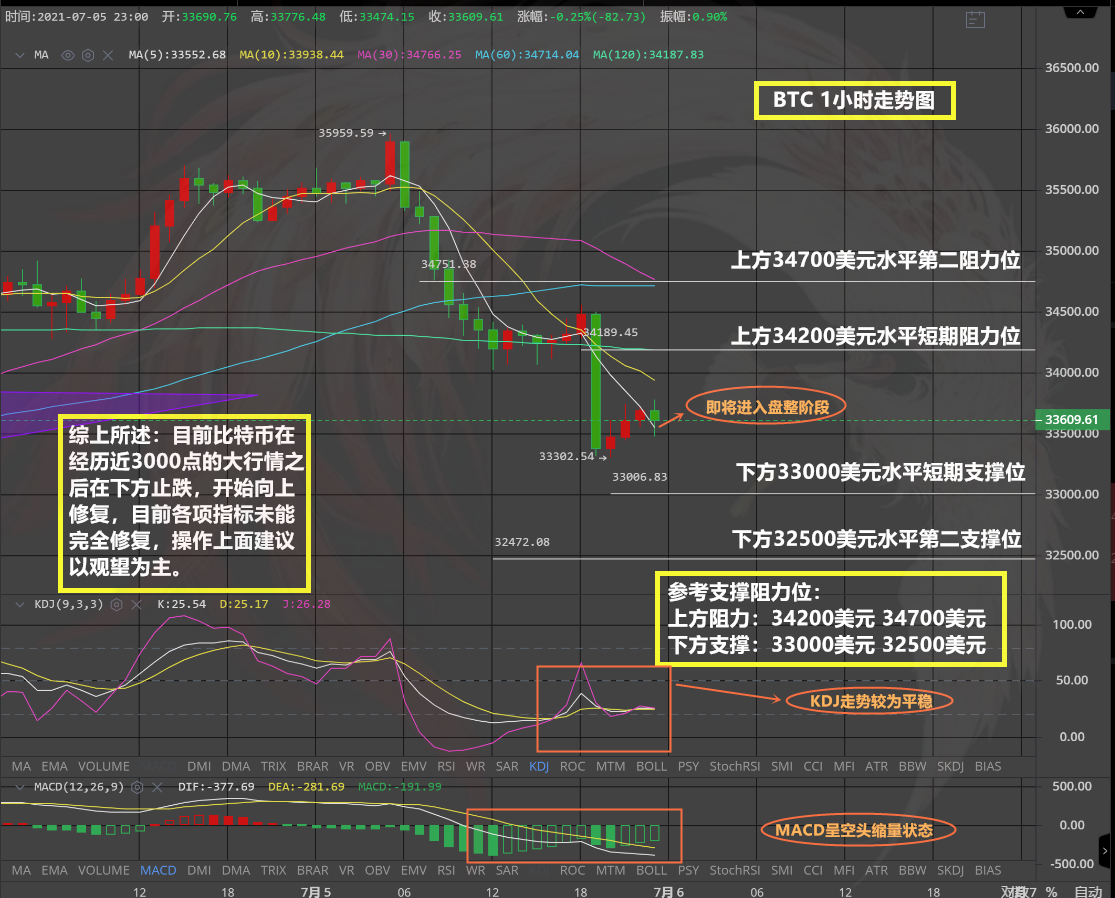Select BOLL in KDJ panel indicator bar
1115x898 pixels.
651,766
